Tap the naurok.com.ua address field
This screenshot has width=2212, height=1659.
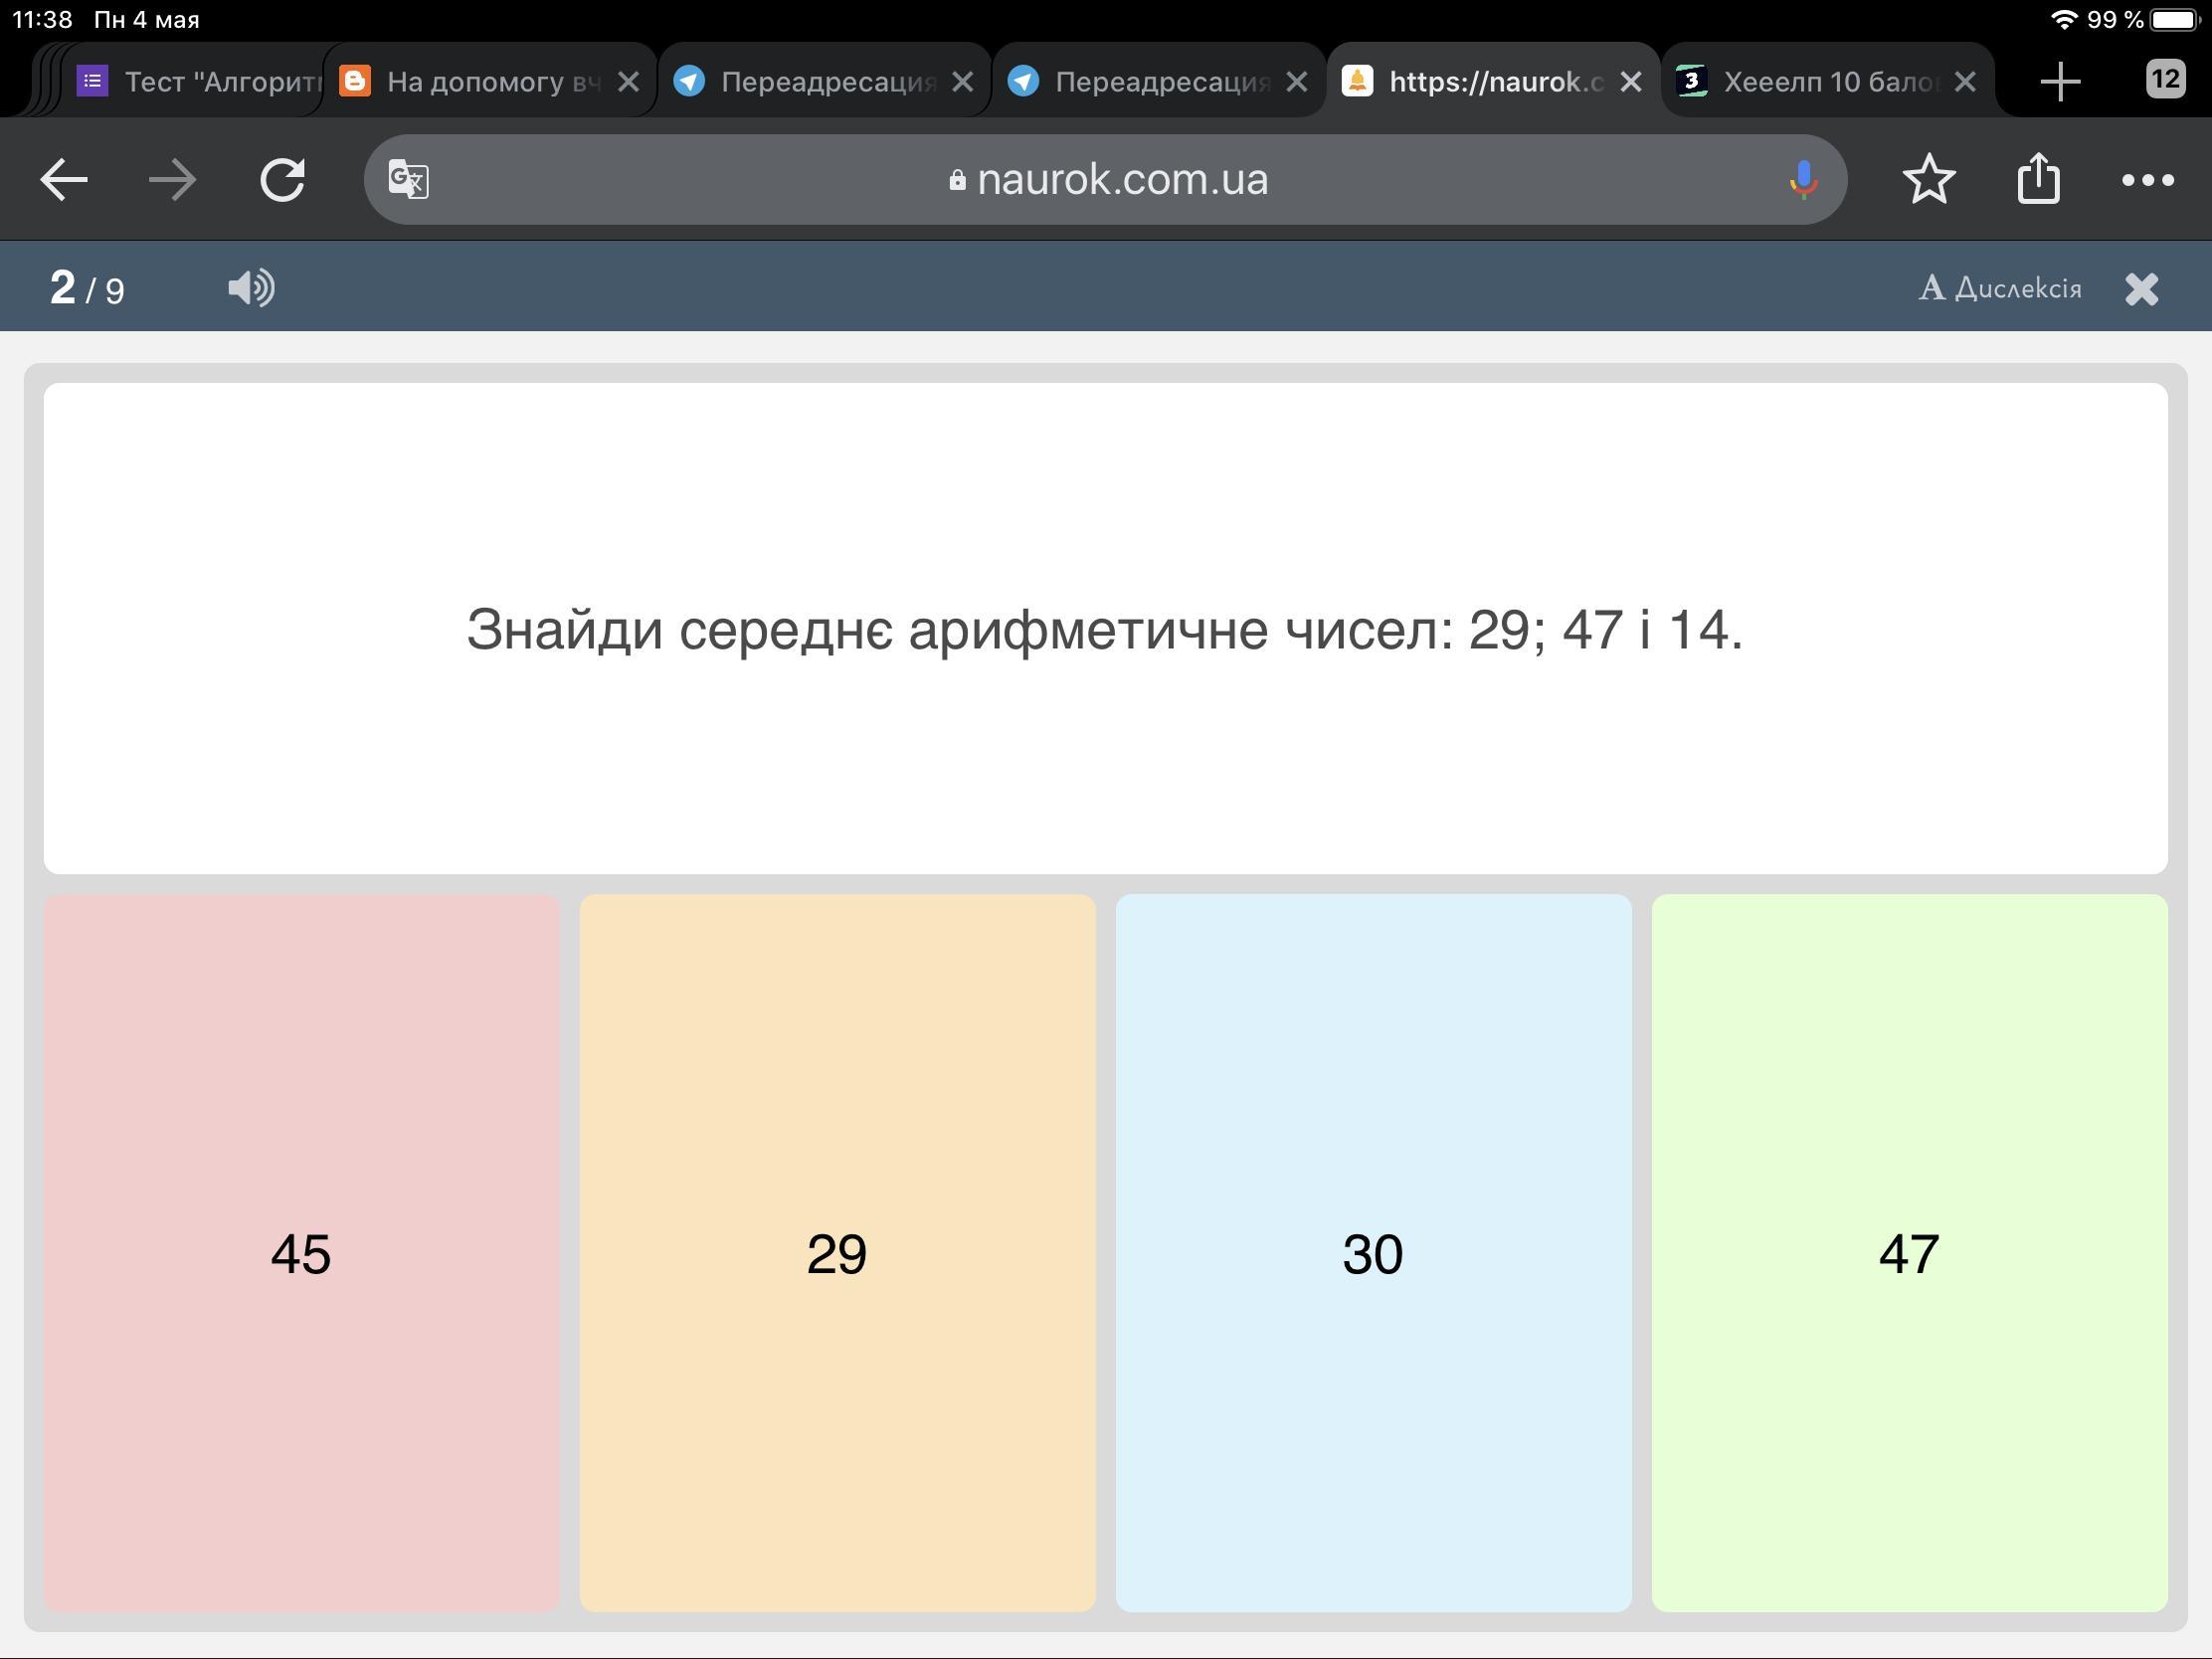(x=1110, y=180)
